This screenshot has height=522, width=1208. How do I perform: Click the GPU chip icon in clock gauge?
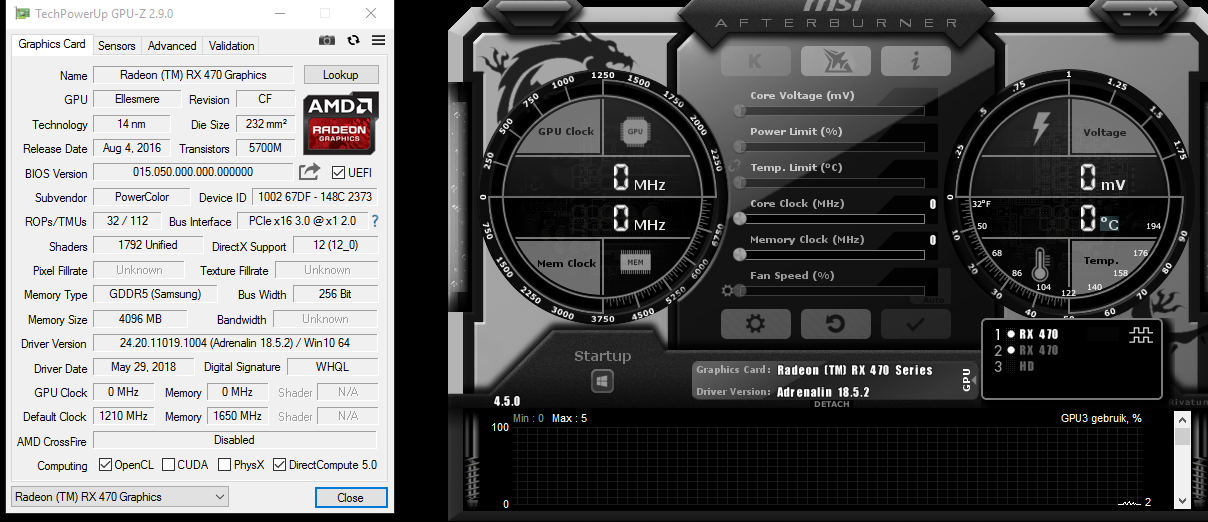[634, 131]
